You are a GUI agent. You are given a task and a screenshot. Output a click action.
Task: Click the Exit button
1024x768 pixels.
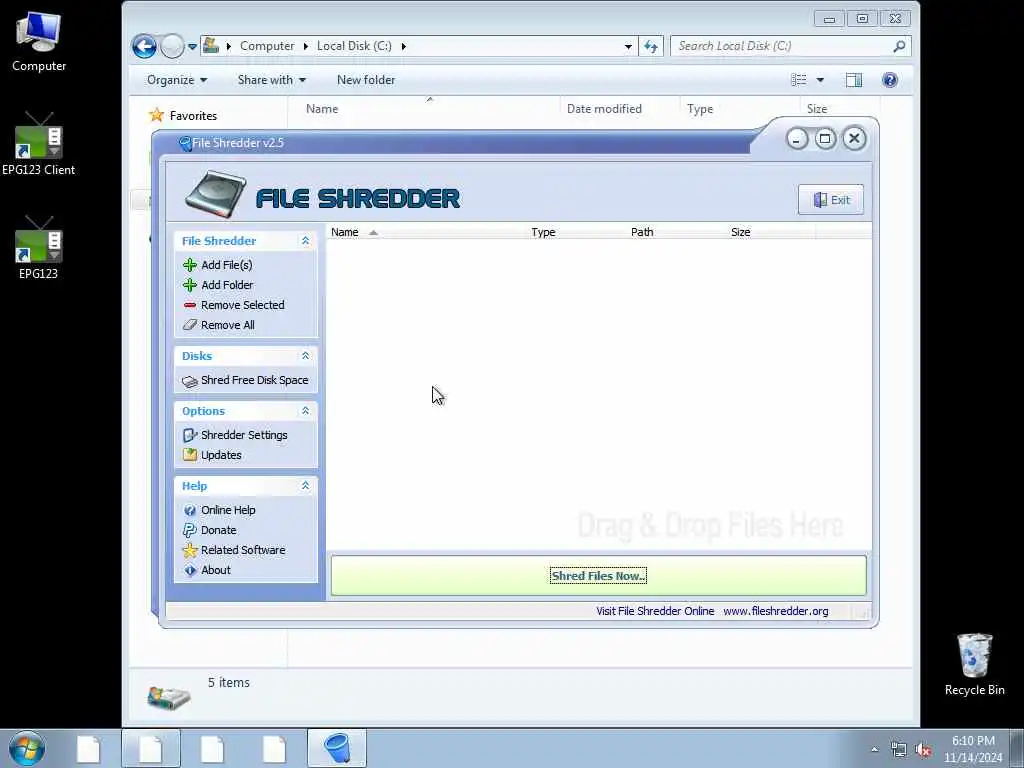(x=830, y=200)
